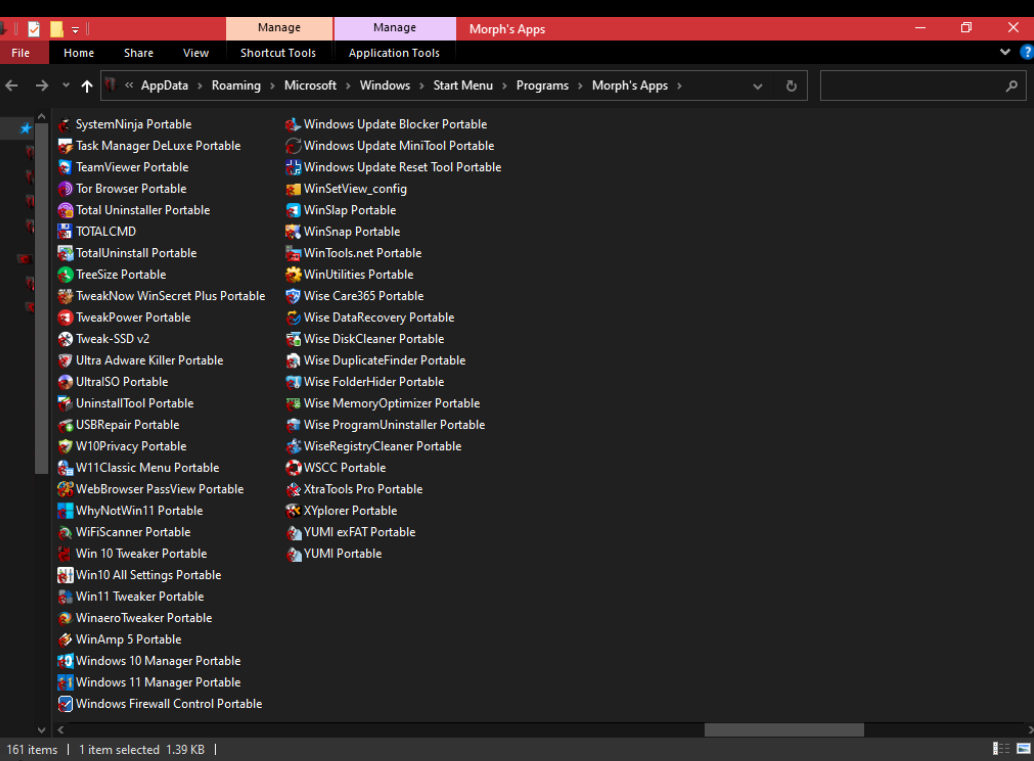This screenshot has width=1034, height=761.
Task: Refresh the current folder view
Action: coord(791,86)
